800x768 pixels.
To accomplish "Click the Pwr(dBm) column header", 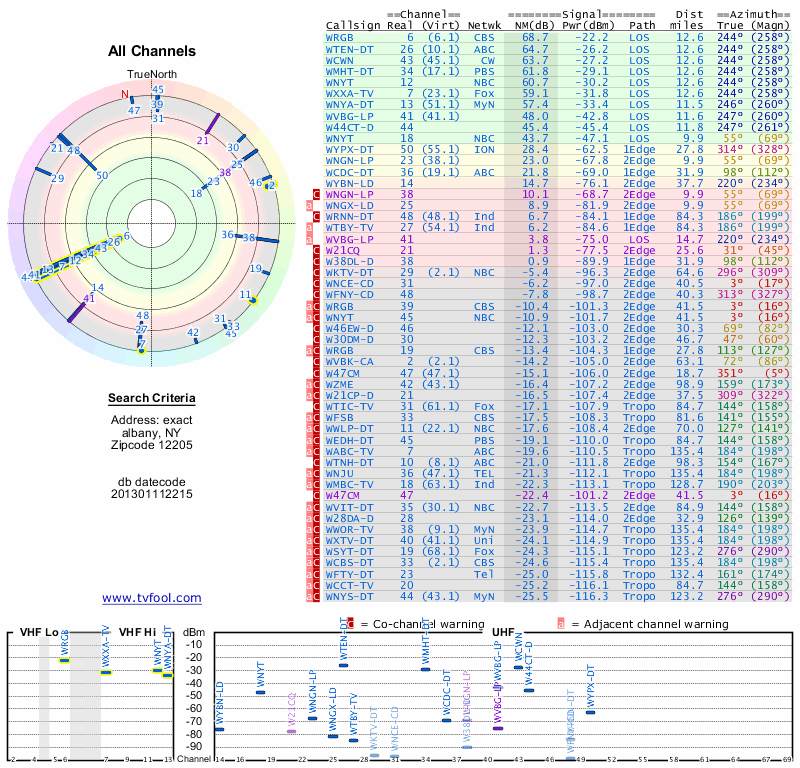I will [x=588, y=26].
